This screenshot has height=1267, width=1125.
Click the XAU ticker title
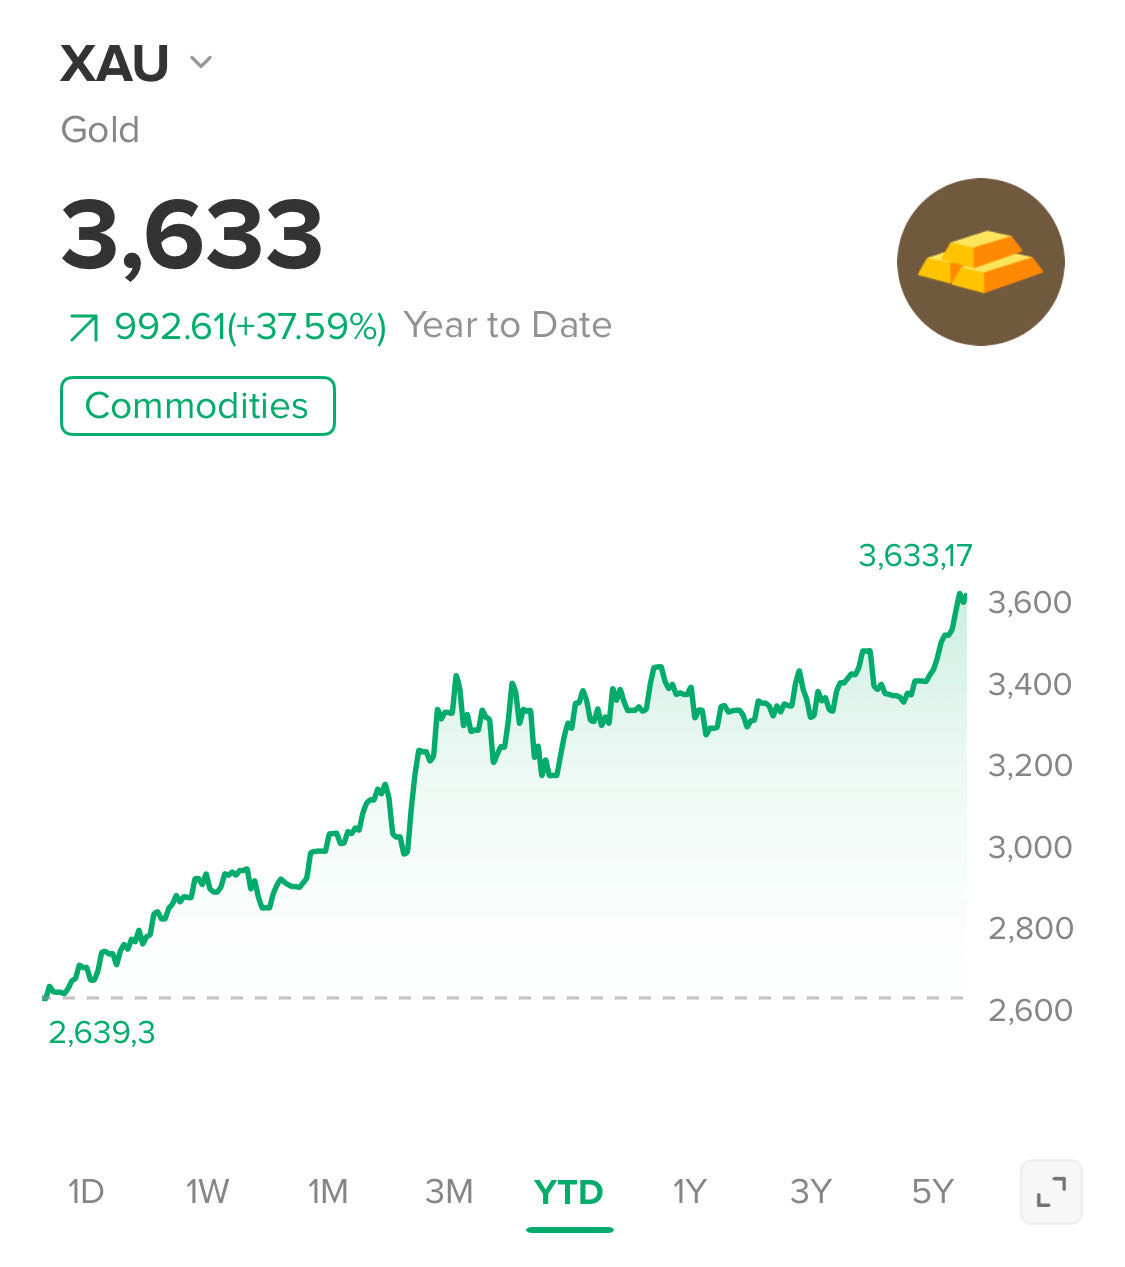click(115, 63)
